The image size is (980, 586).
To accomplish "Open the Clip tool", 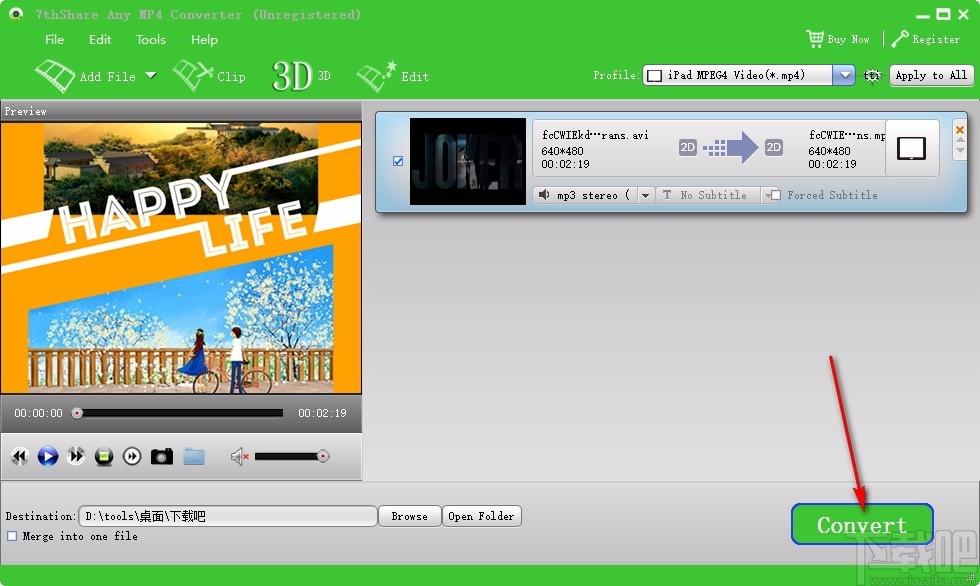I will coord(209,76).
